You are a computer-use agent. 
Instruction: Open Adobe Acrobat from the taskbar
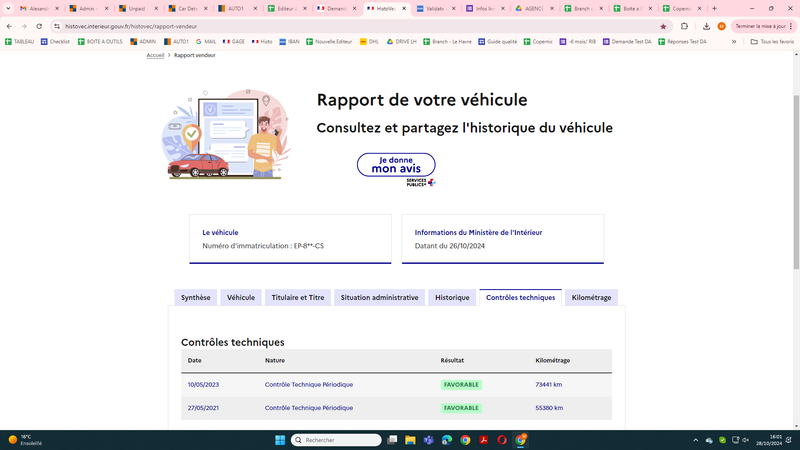coord(483,440)
